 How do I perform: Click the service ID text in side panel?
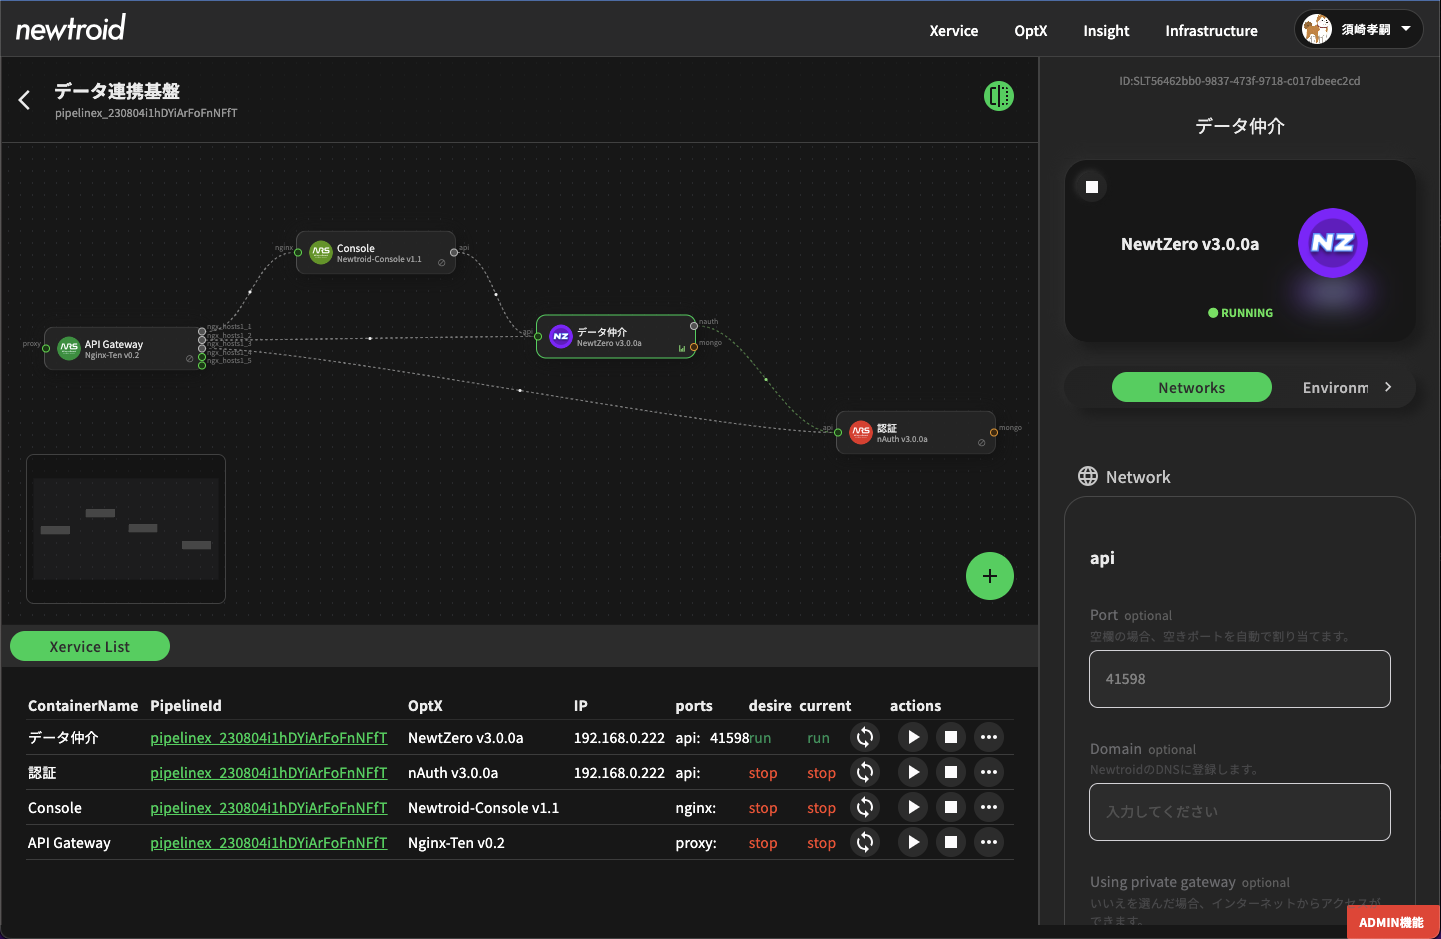1239,81
